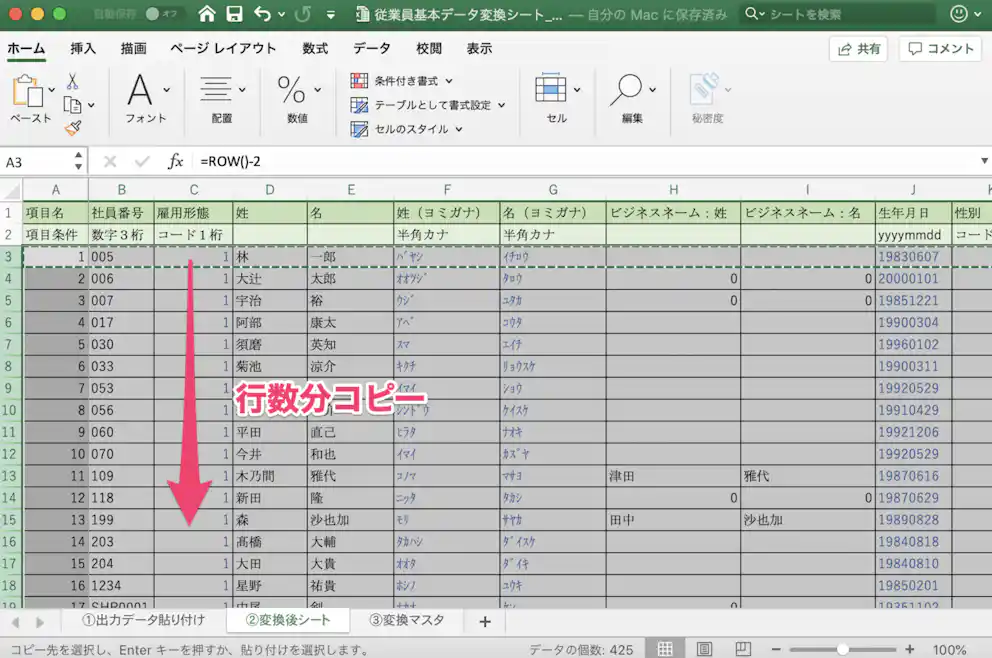Open the コメント button
Screen dimensions: 992x658
point(938,48)
